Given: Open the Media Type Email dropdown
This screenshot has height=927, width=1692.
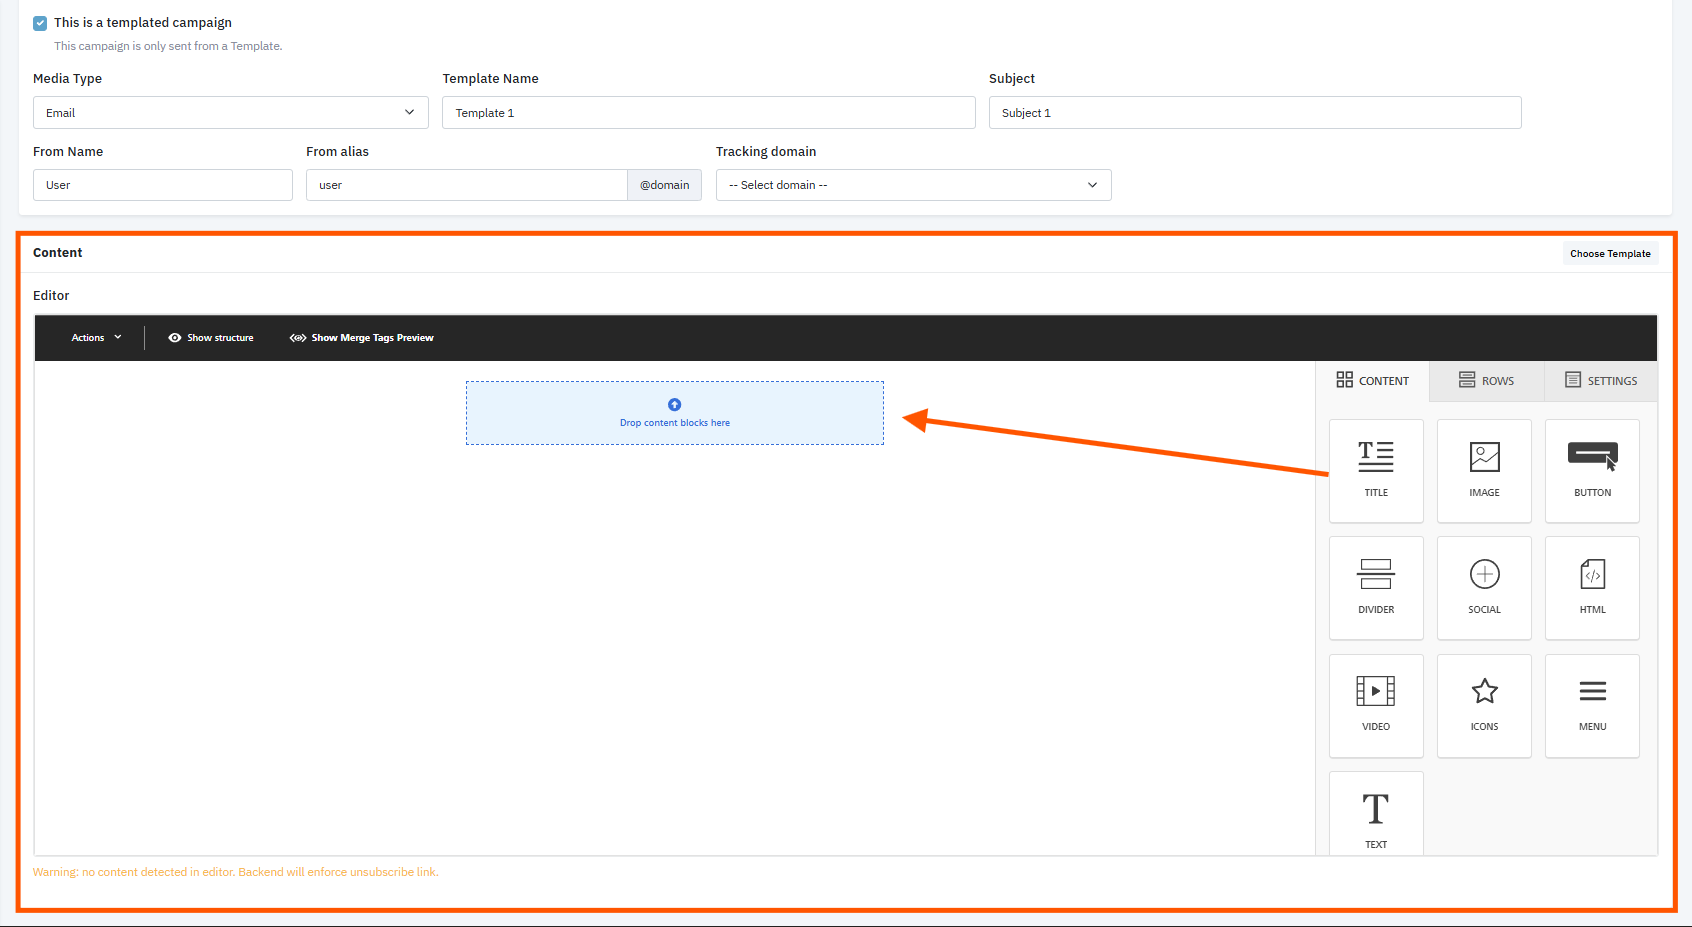Looking at the screenshot, I should click(231, 113).
